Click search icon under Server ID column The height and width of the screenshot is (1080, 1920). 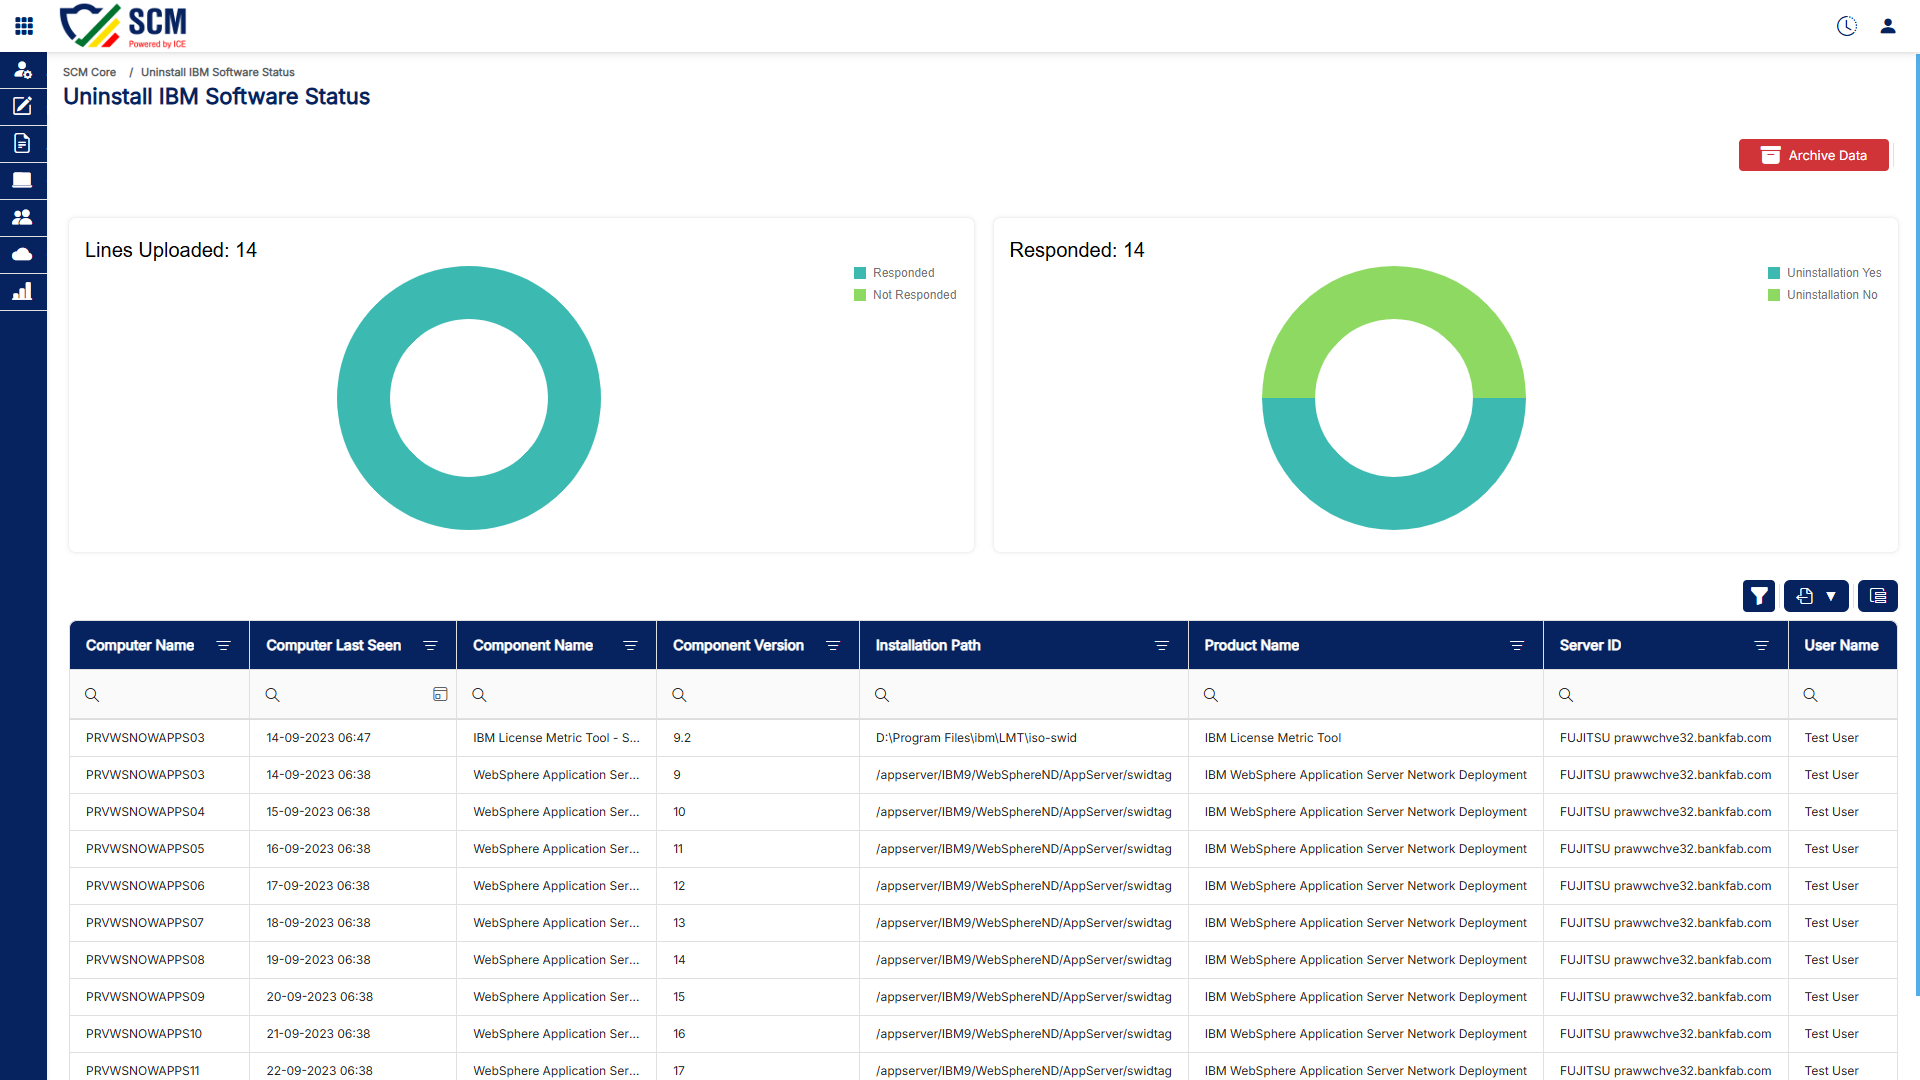1566,695
